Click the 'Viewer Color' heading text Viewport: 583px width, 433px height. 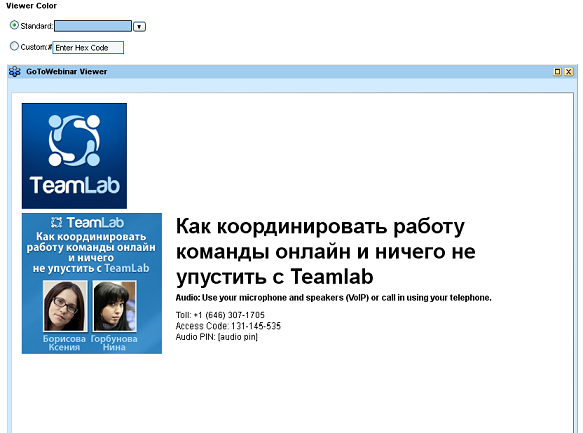pyautogui.click(x=32, y=6)
